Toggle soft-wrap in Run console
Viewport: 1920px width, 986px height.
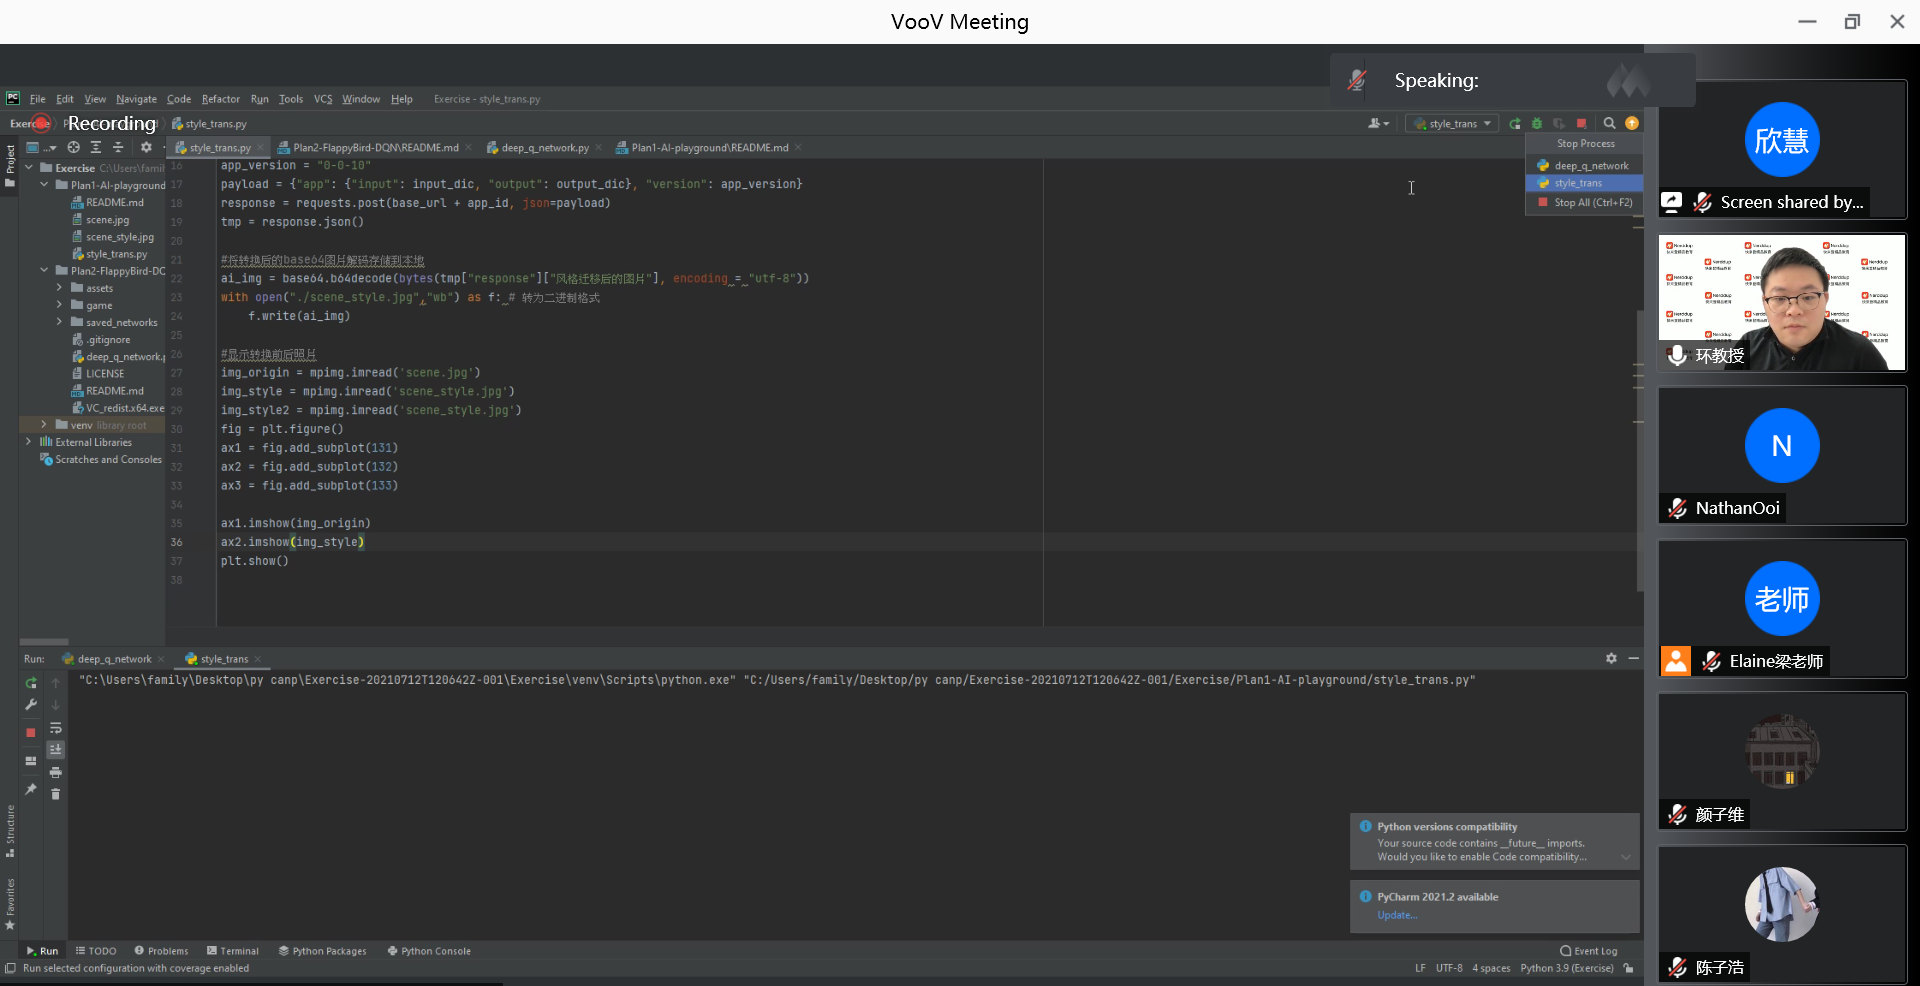click(x=56, y=728)
